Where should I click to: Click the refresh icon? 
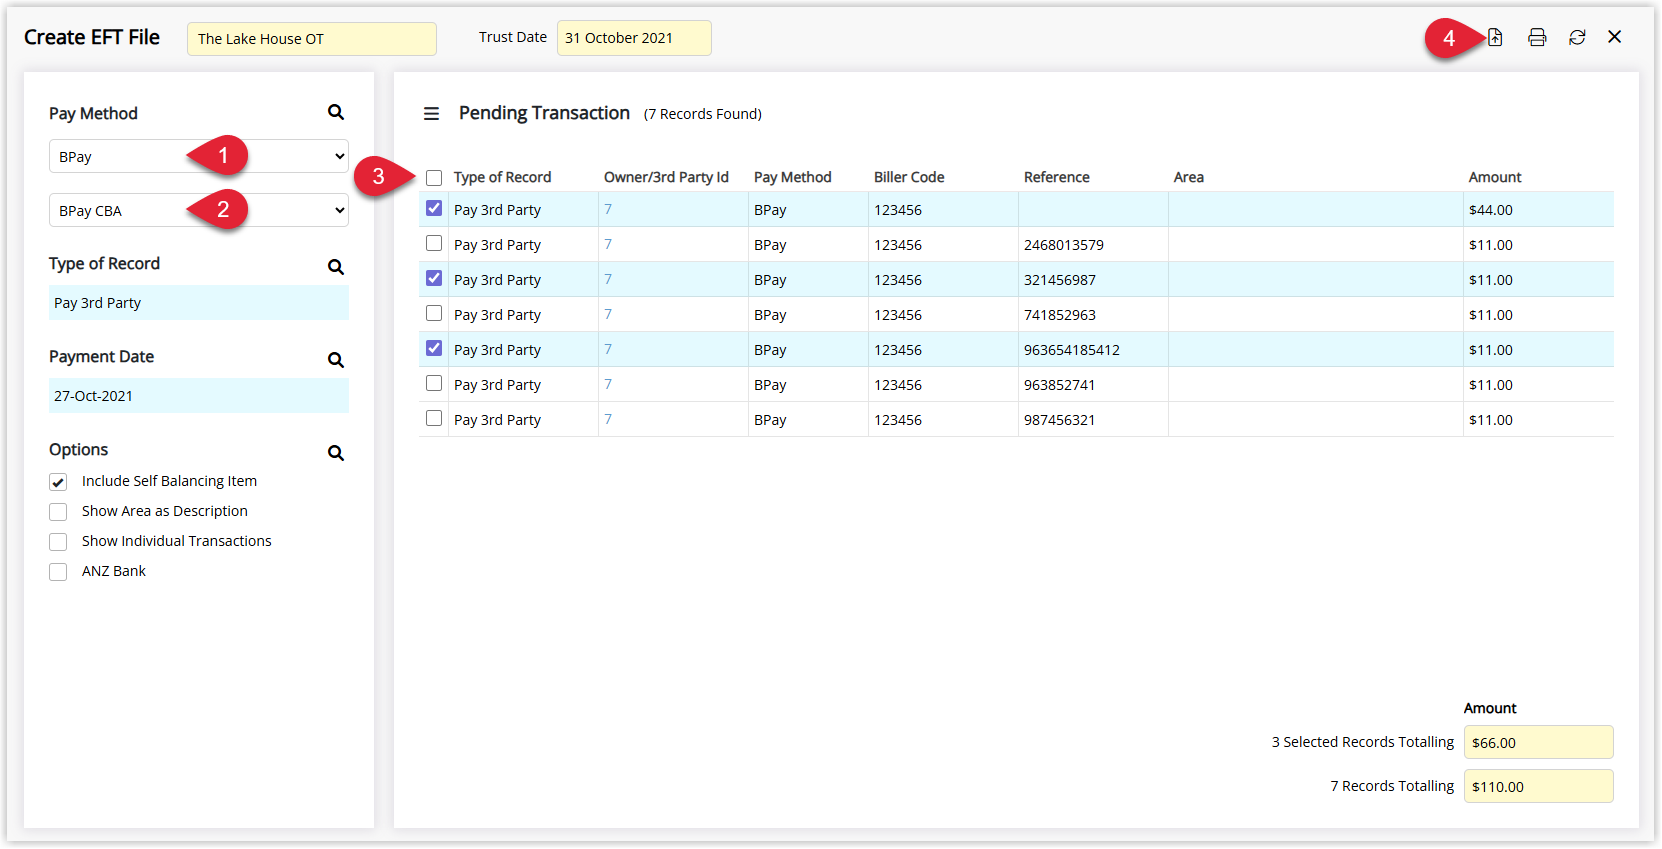pos(1577,37)
